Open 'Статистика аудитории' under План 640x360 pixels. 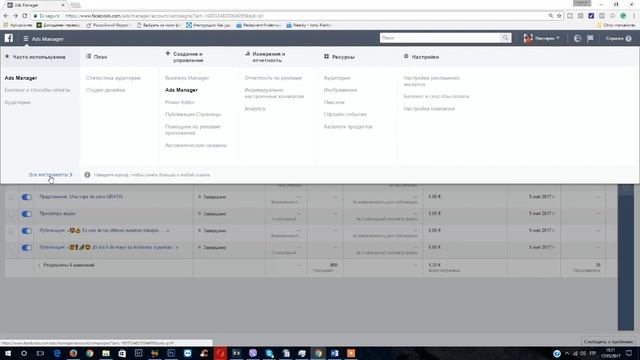tap(113, 78)
